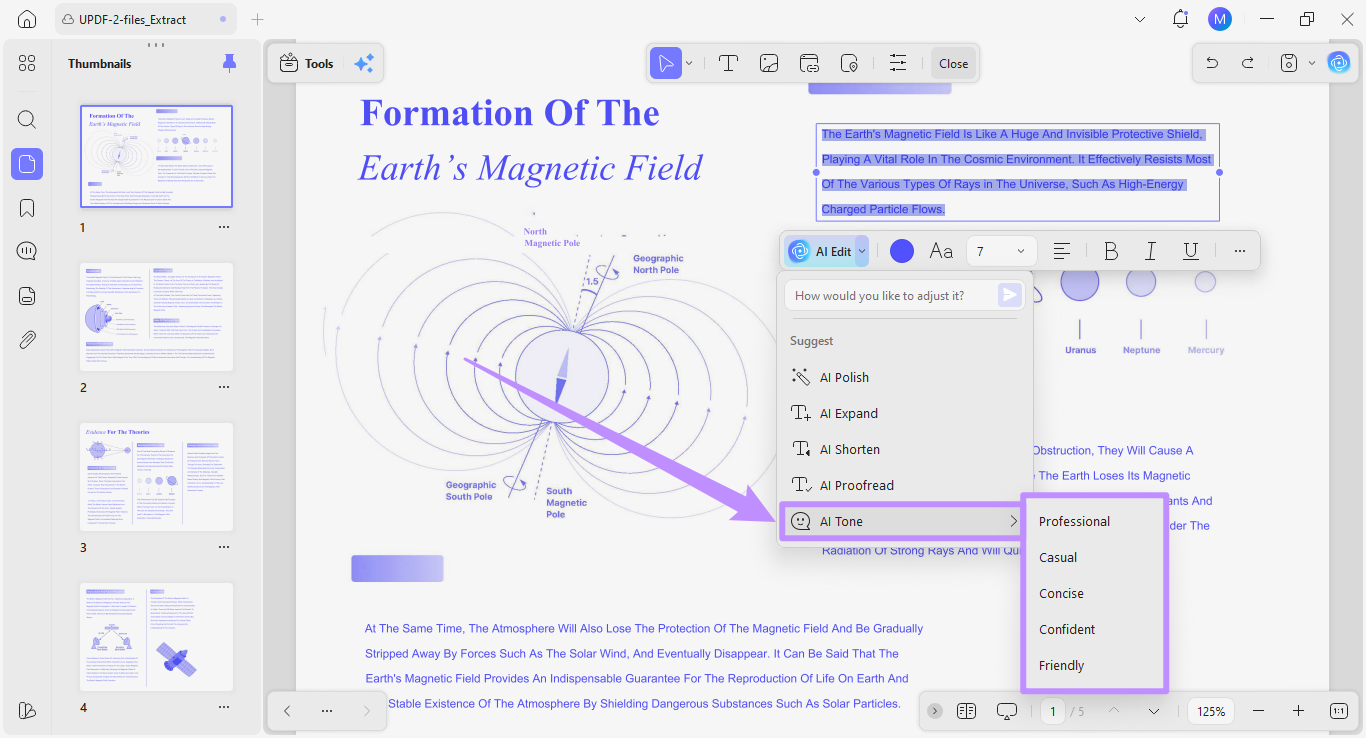Open the Tools menu button
This screenshot has width=1366, height=738.
pos(307,63)
